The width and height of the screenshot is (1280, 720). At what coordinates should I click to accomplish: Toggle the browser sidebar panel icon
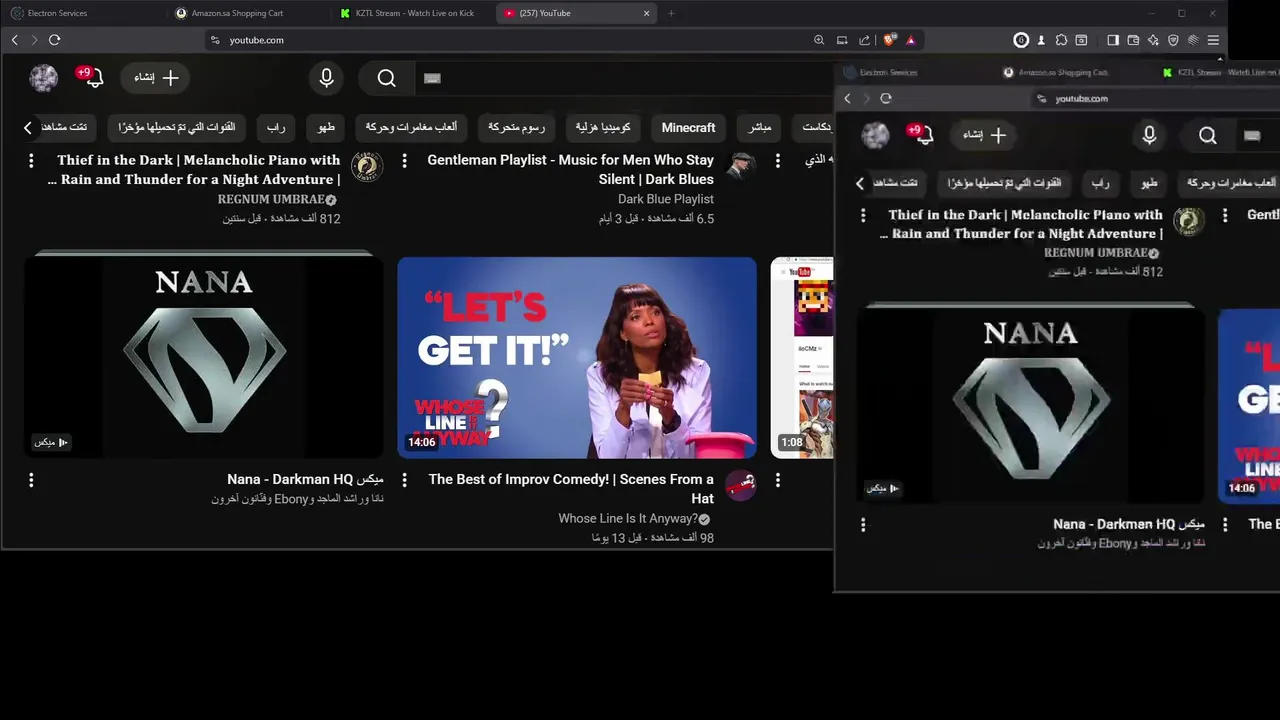coord(1113,40)
